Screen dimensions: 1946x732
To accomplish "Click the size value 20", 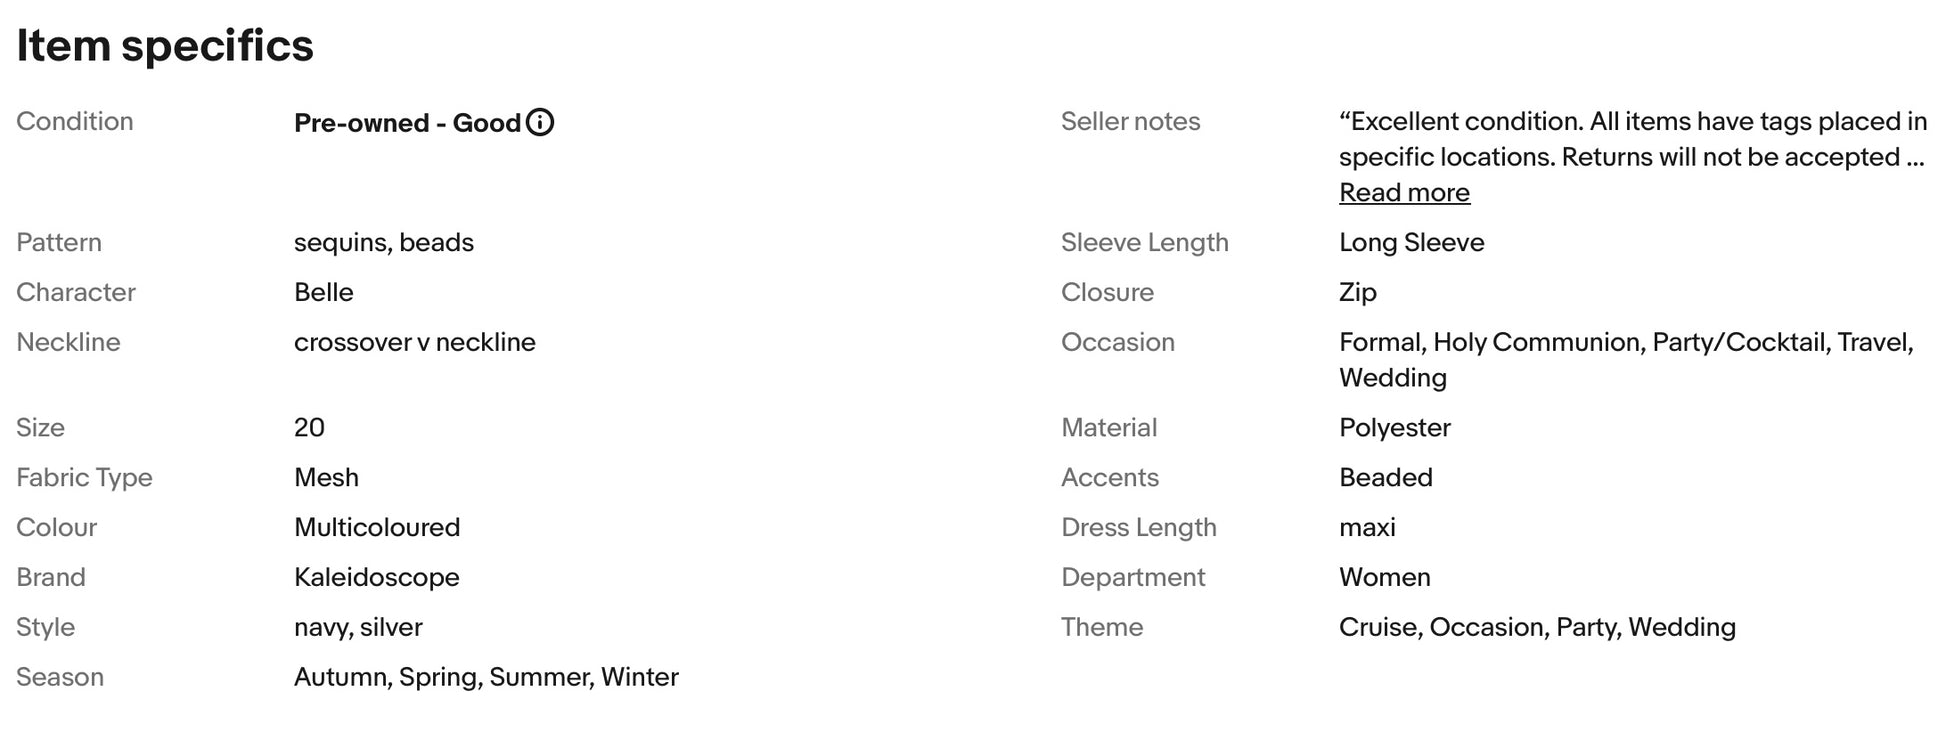I will point(309,427).
